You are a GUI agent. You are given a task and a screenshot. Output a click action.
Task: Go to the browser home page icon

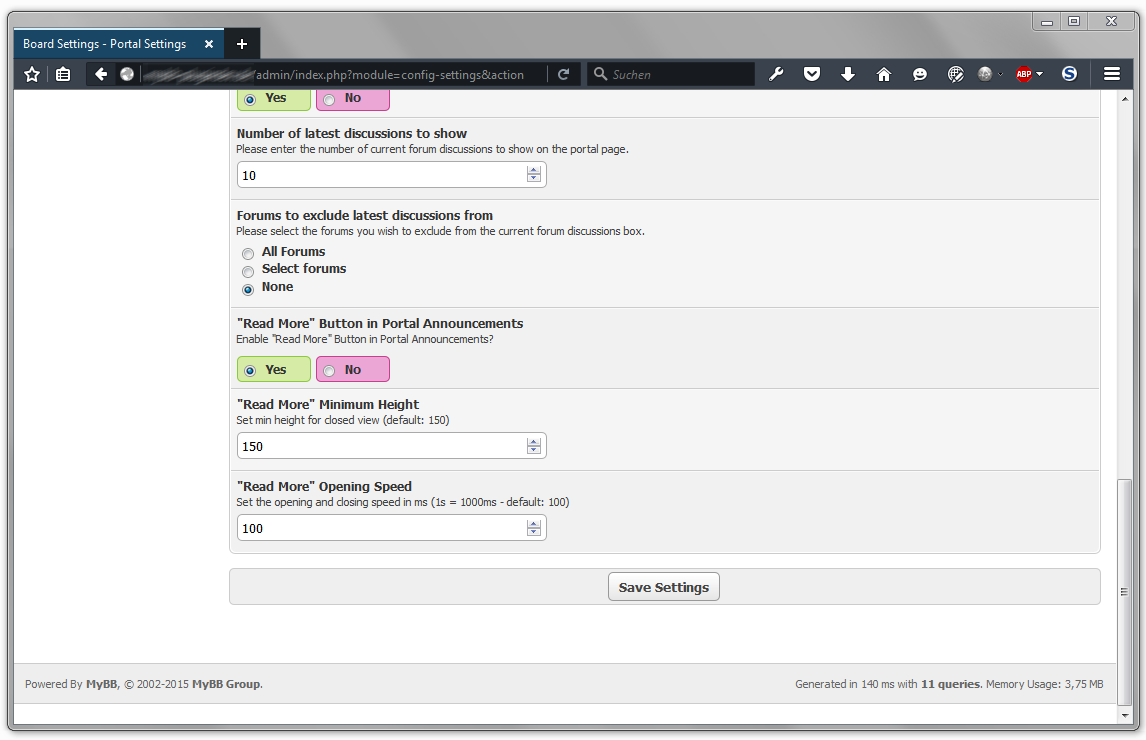(884, 74)
